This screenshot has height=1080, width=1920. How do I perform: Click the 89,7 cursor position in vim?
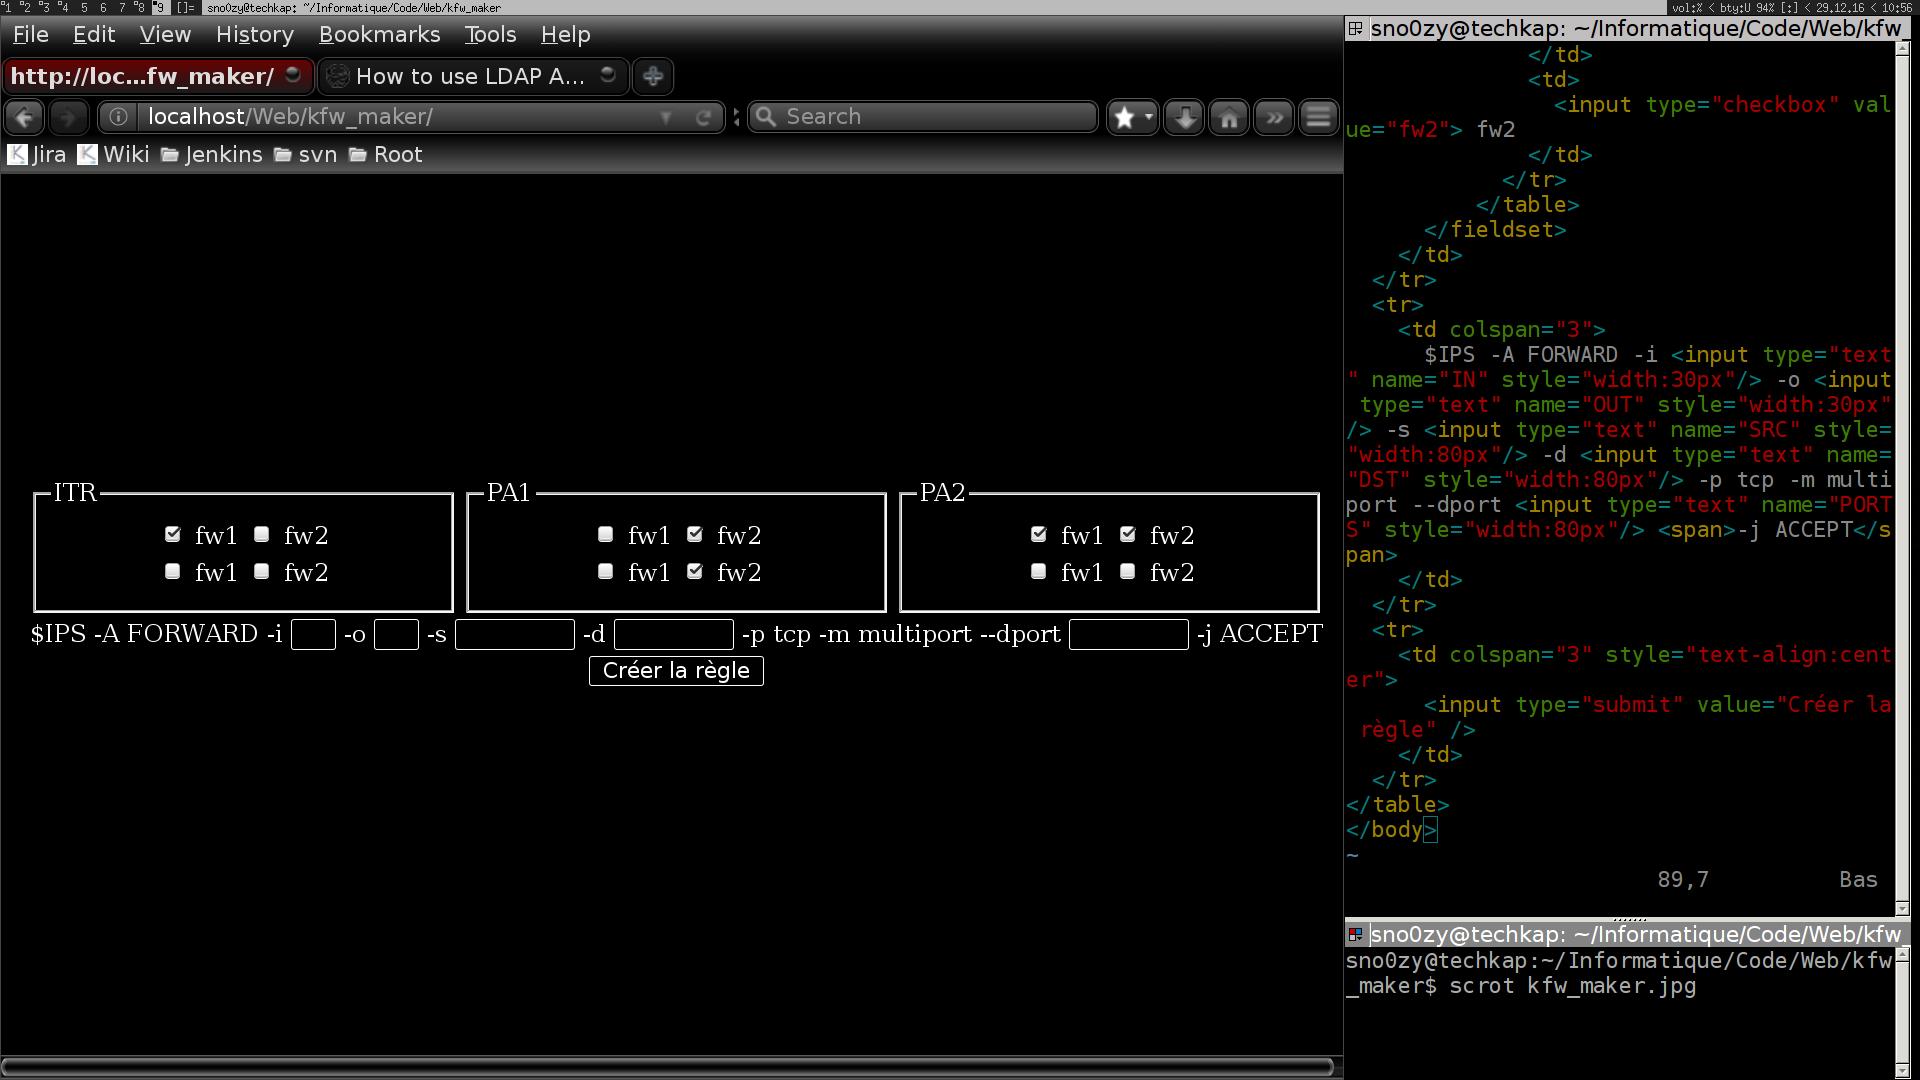pos(1683,880)
